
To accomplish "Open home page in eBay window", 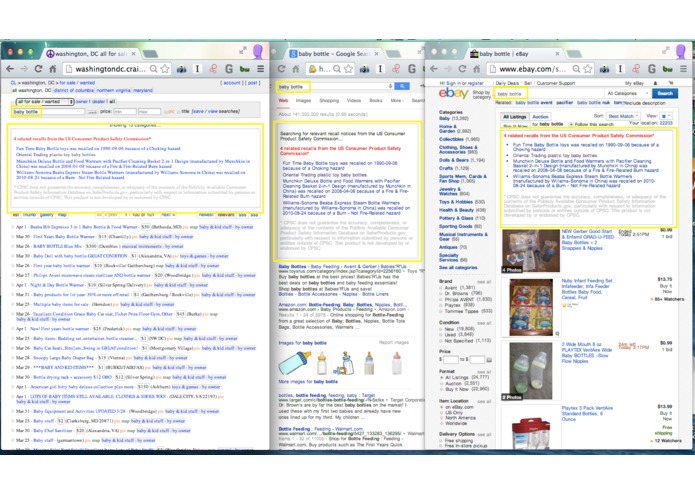I will coord(476,69).
